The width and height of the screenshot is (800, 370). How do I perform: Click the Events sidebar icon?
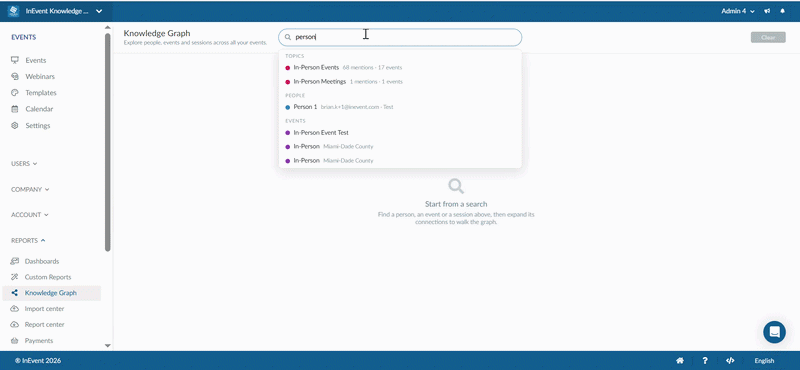15,60
